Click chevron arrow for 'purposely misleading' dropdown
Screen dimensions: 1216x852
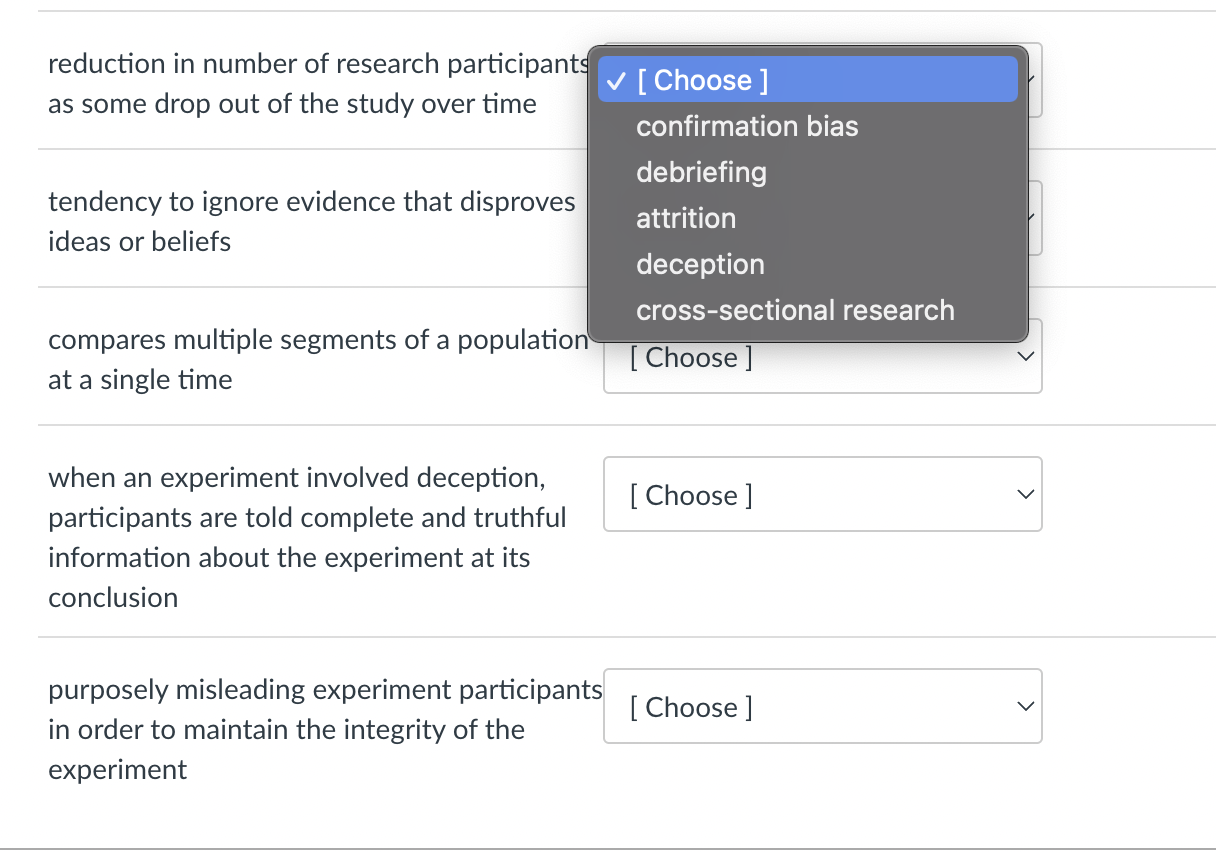pos(1022,707)
